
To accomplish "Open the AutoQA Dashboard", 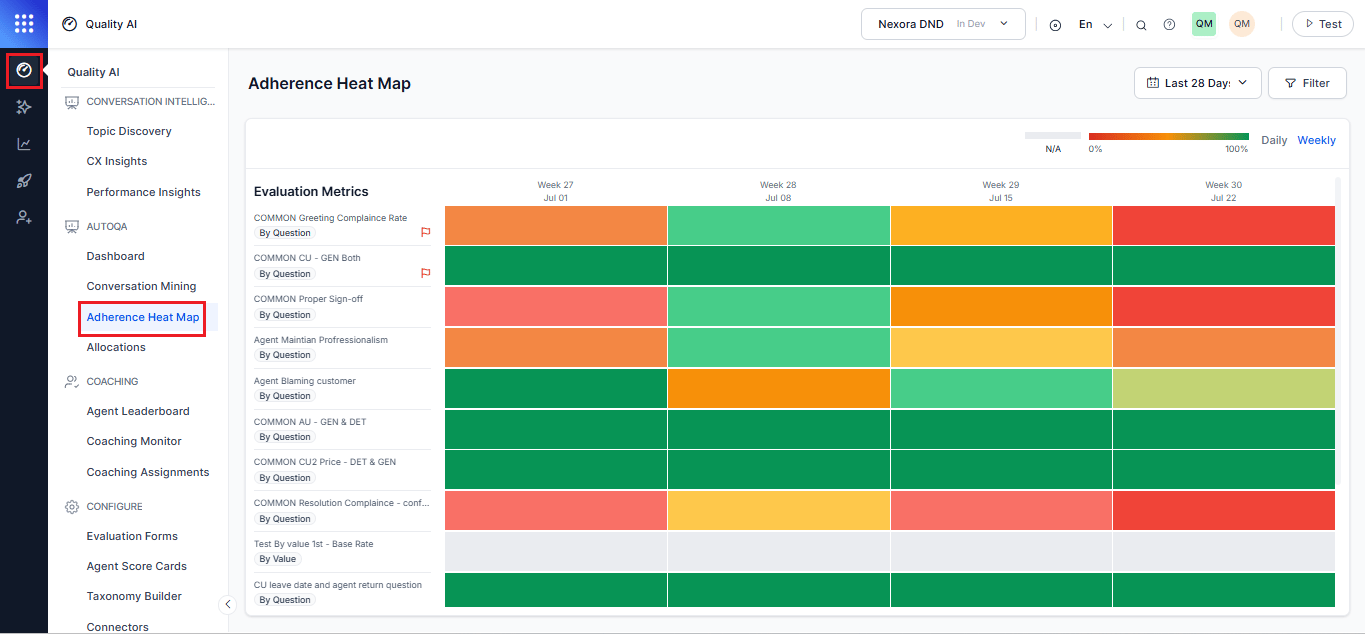I will [115, 256].
